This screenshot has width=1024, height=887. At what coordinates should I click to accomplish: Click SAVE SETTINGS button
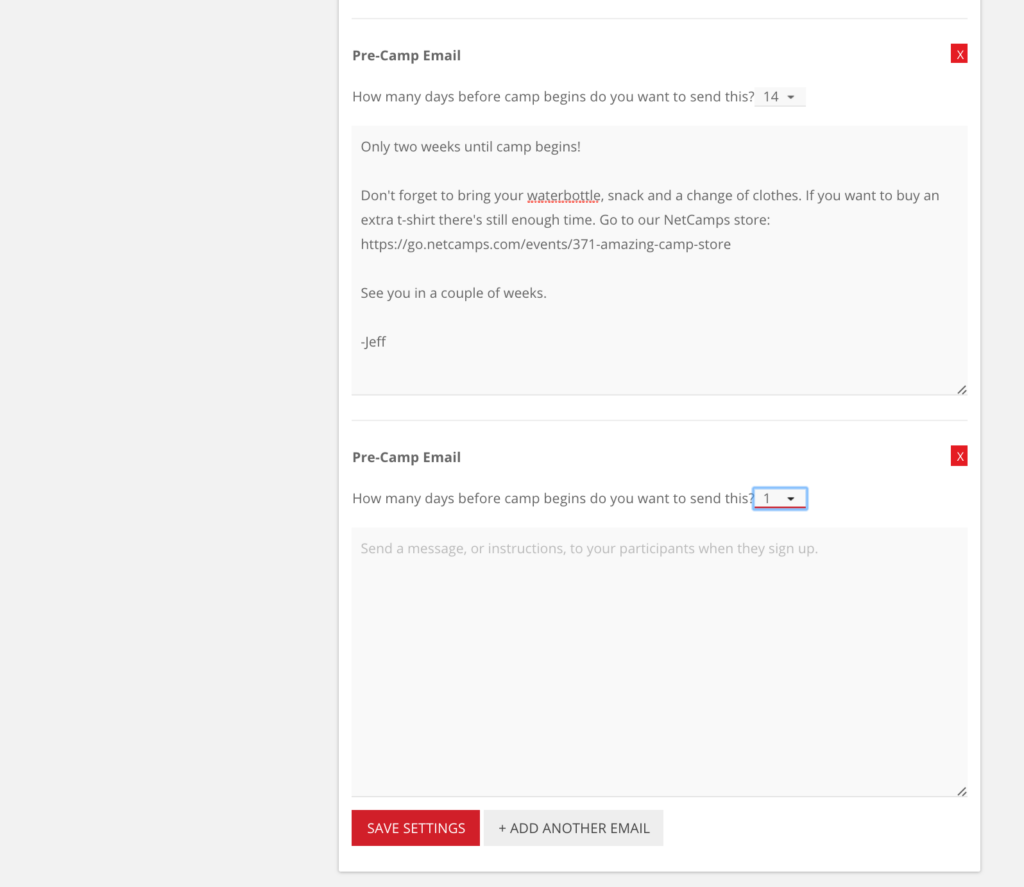(415, 827)
